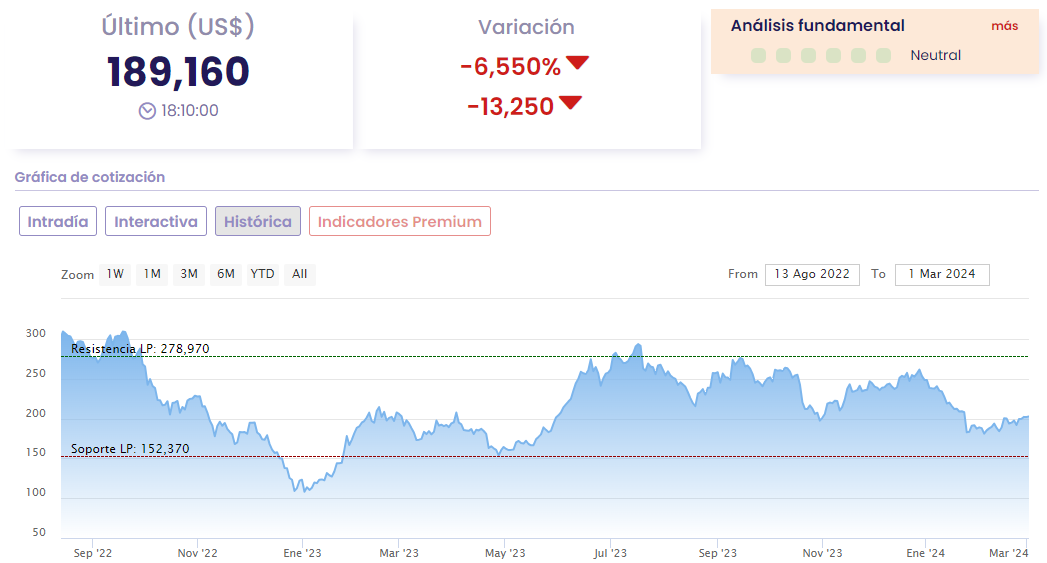Click the To date field 1 Mar 2024

tap(942, 274)
